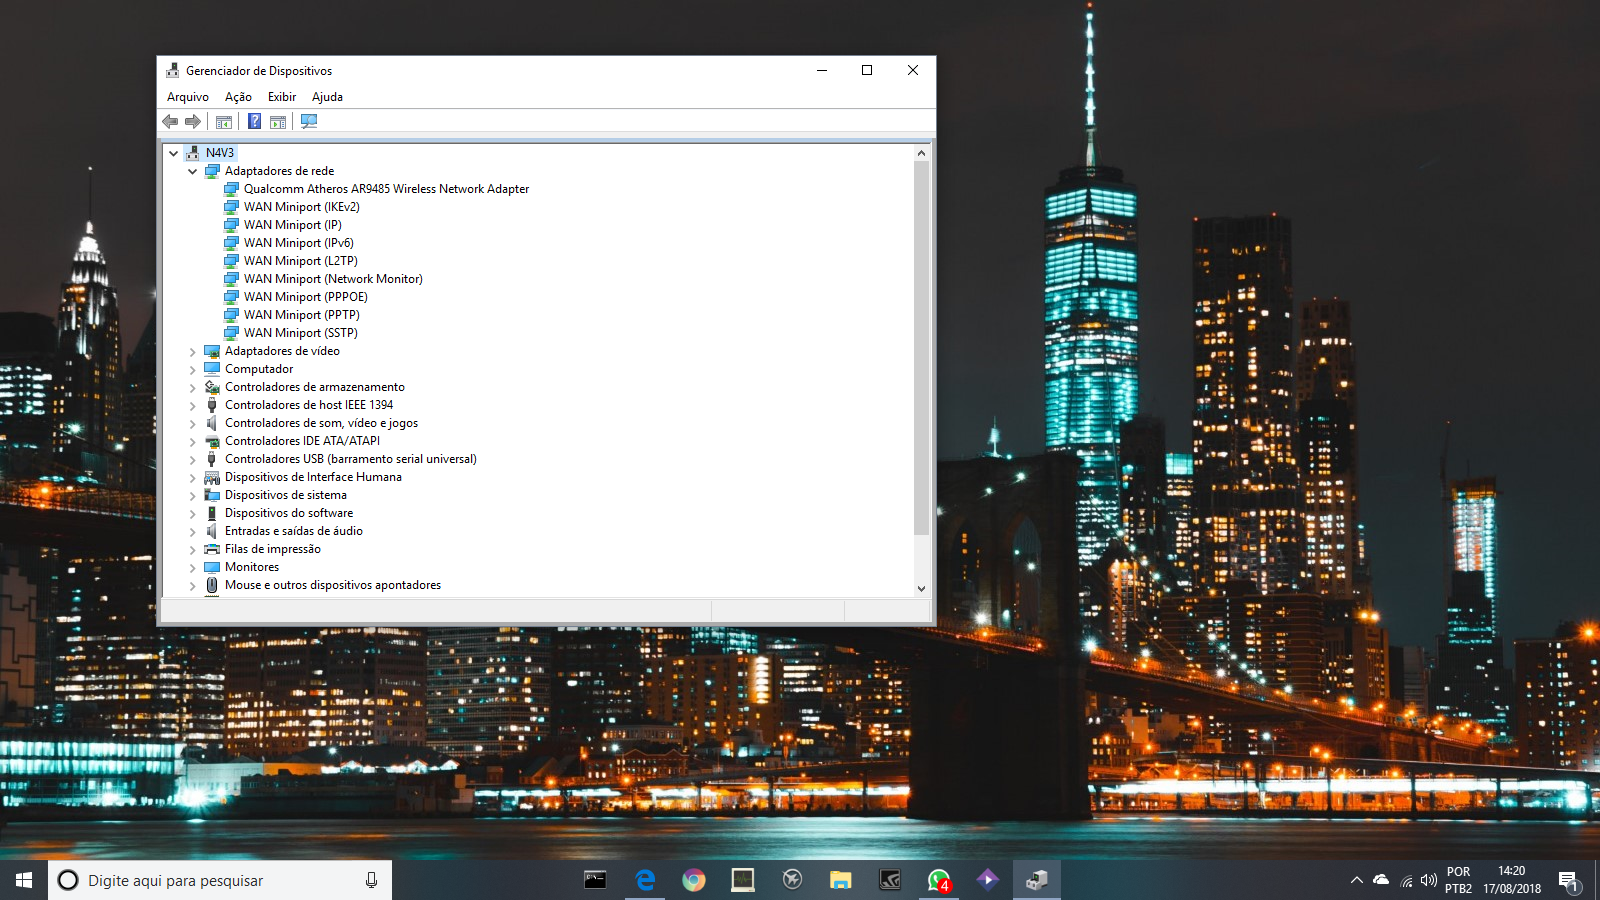Show hidden system tray icons
Screen dimensions: 1600x900
(x=1356, y=880)
